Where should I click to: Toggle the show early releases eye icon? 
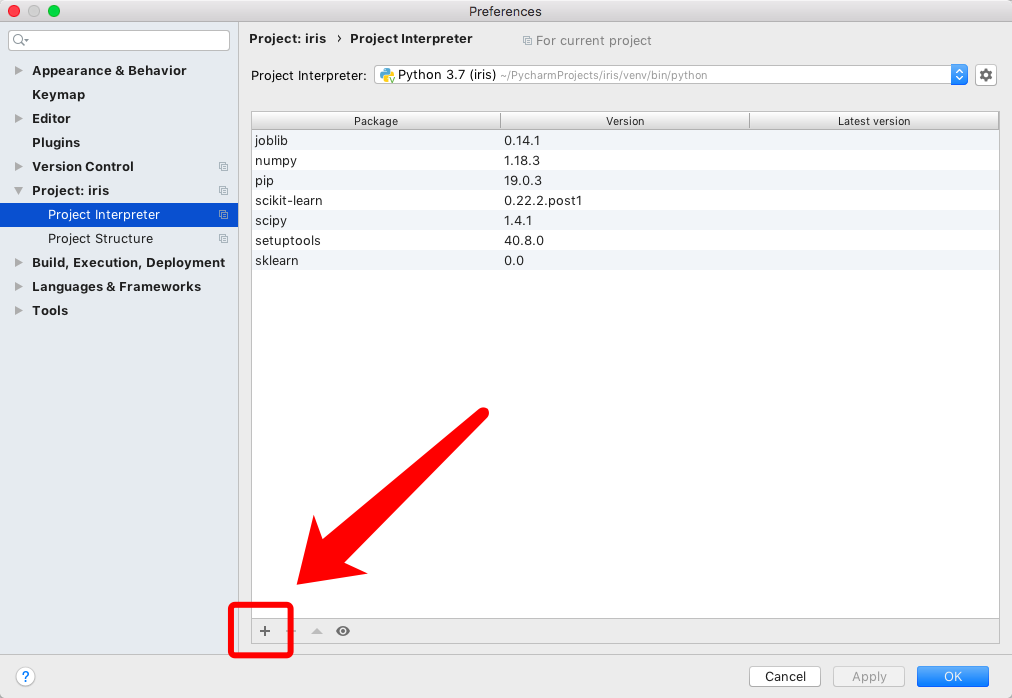(x=343, y=631)
